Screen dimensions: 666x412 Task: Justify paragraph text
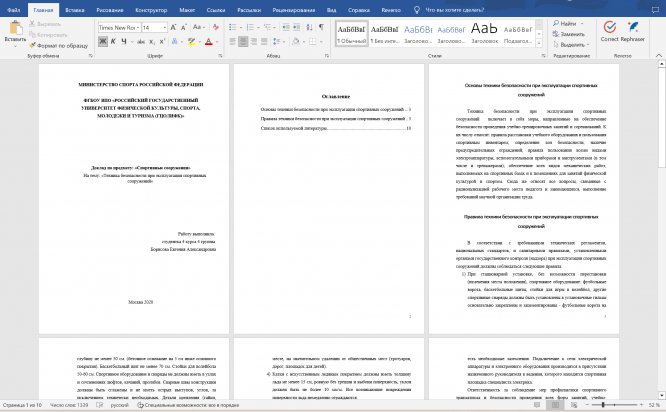[x=264, y=42]
